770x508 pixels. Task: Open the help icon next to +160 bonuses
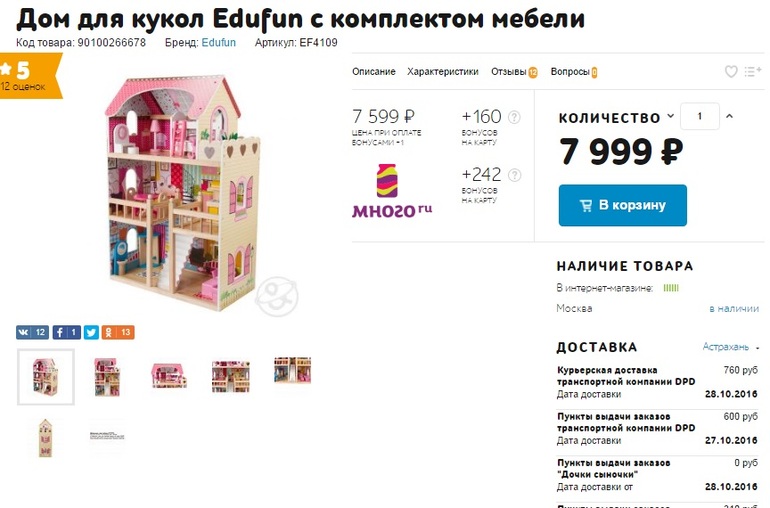(x=514, y=117)
